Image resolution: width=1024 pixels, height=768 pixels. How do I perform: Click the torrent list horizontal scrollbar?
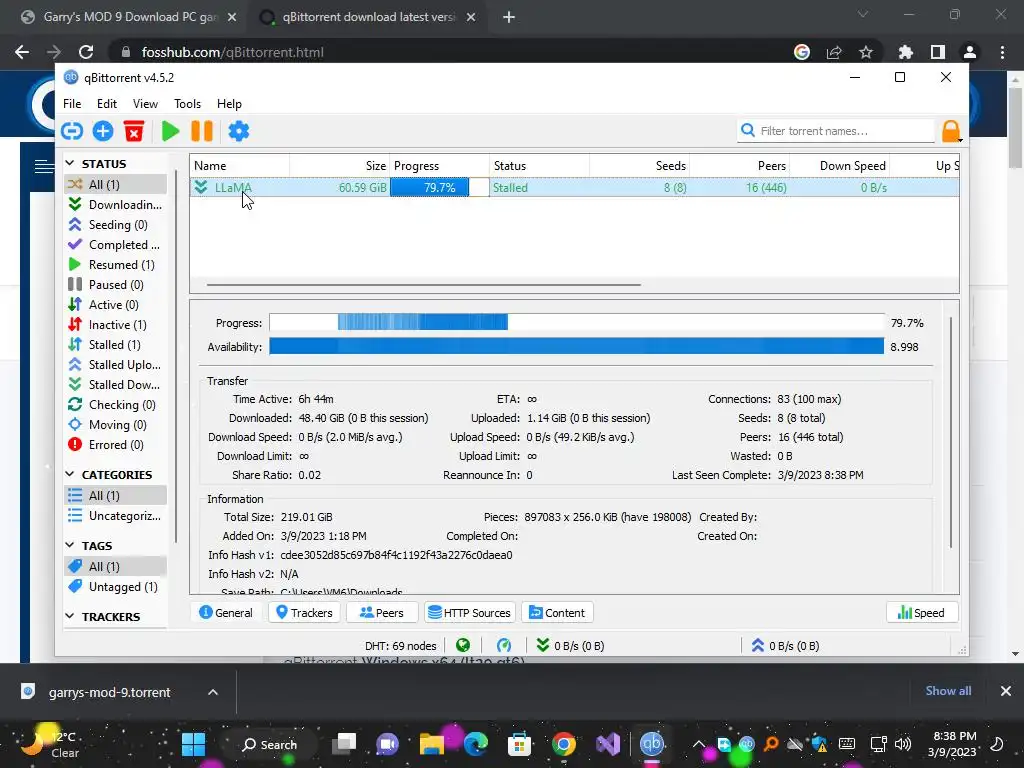[424, 285]
